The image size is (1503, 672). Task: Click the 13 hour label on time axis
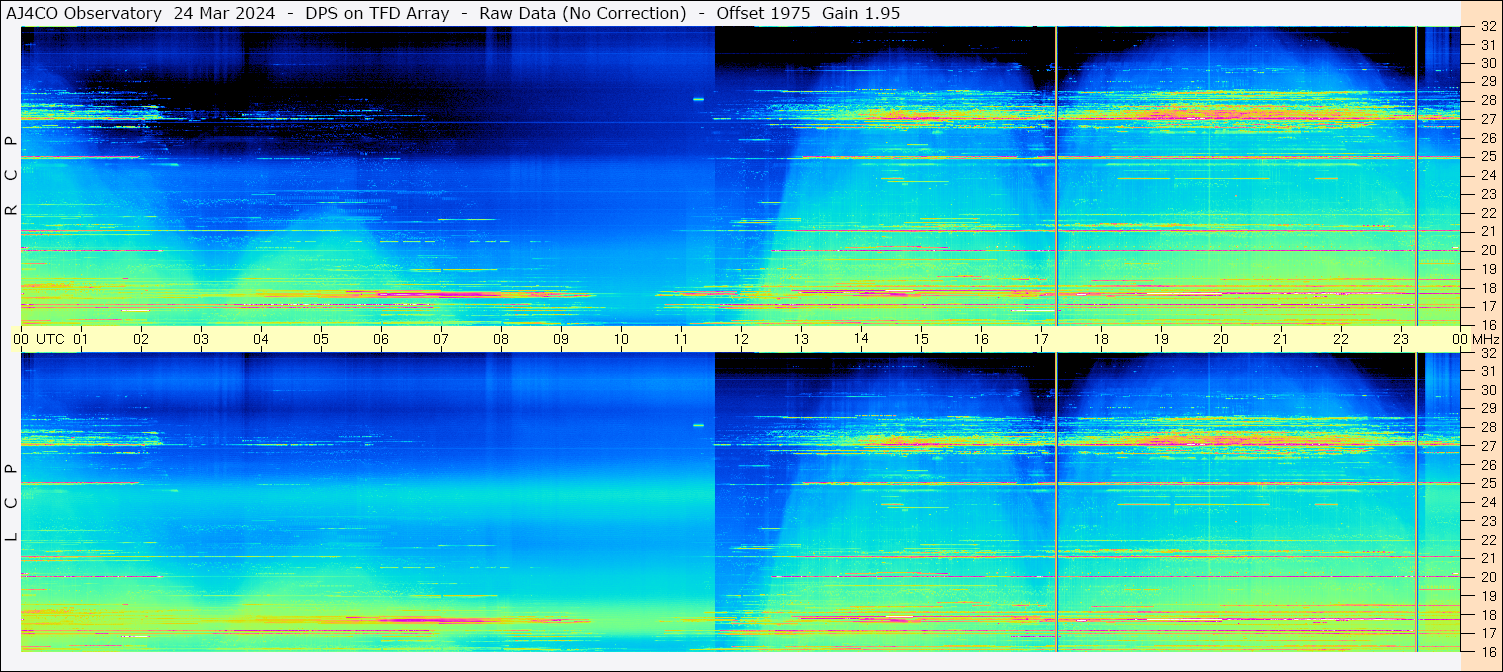click(801, 339)
